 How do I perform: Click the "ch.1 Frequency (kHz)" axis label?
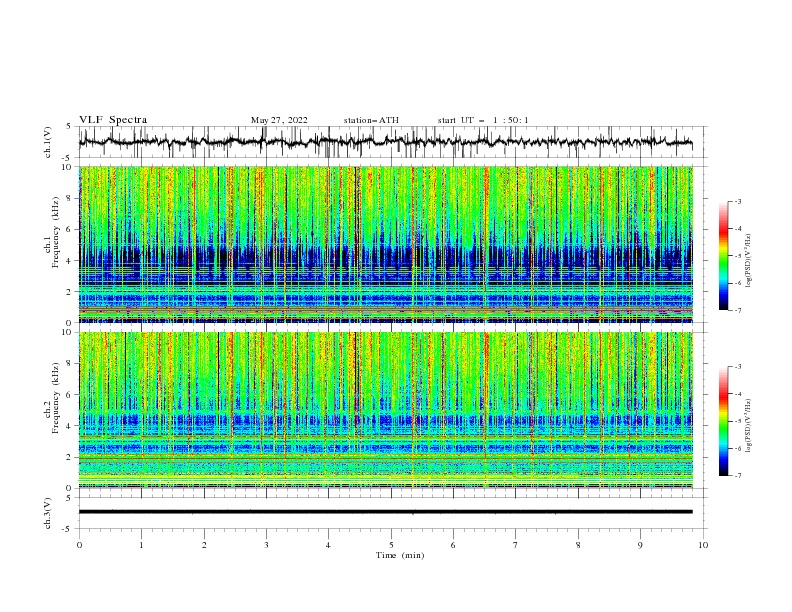[x=52, y=244]
